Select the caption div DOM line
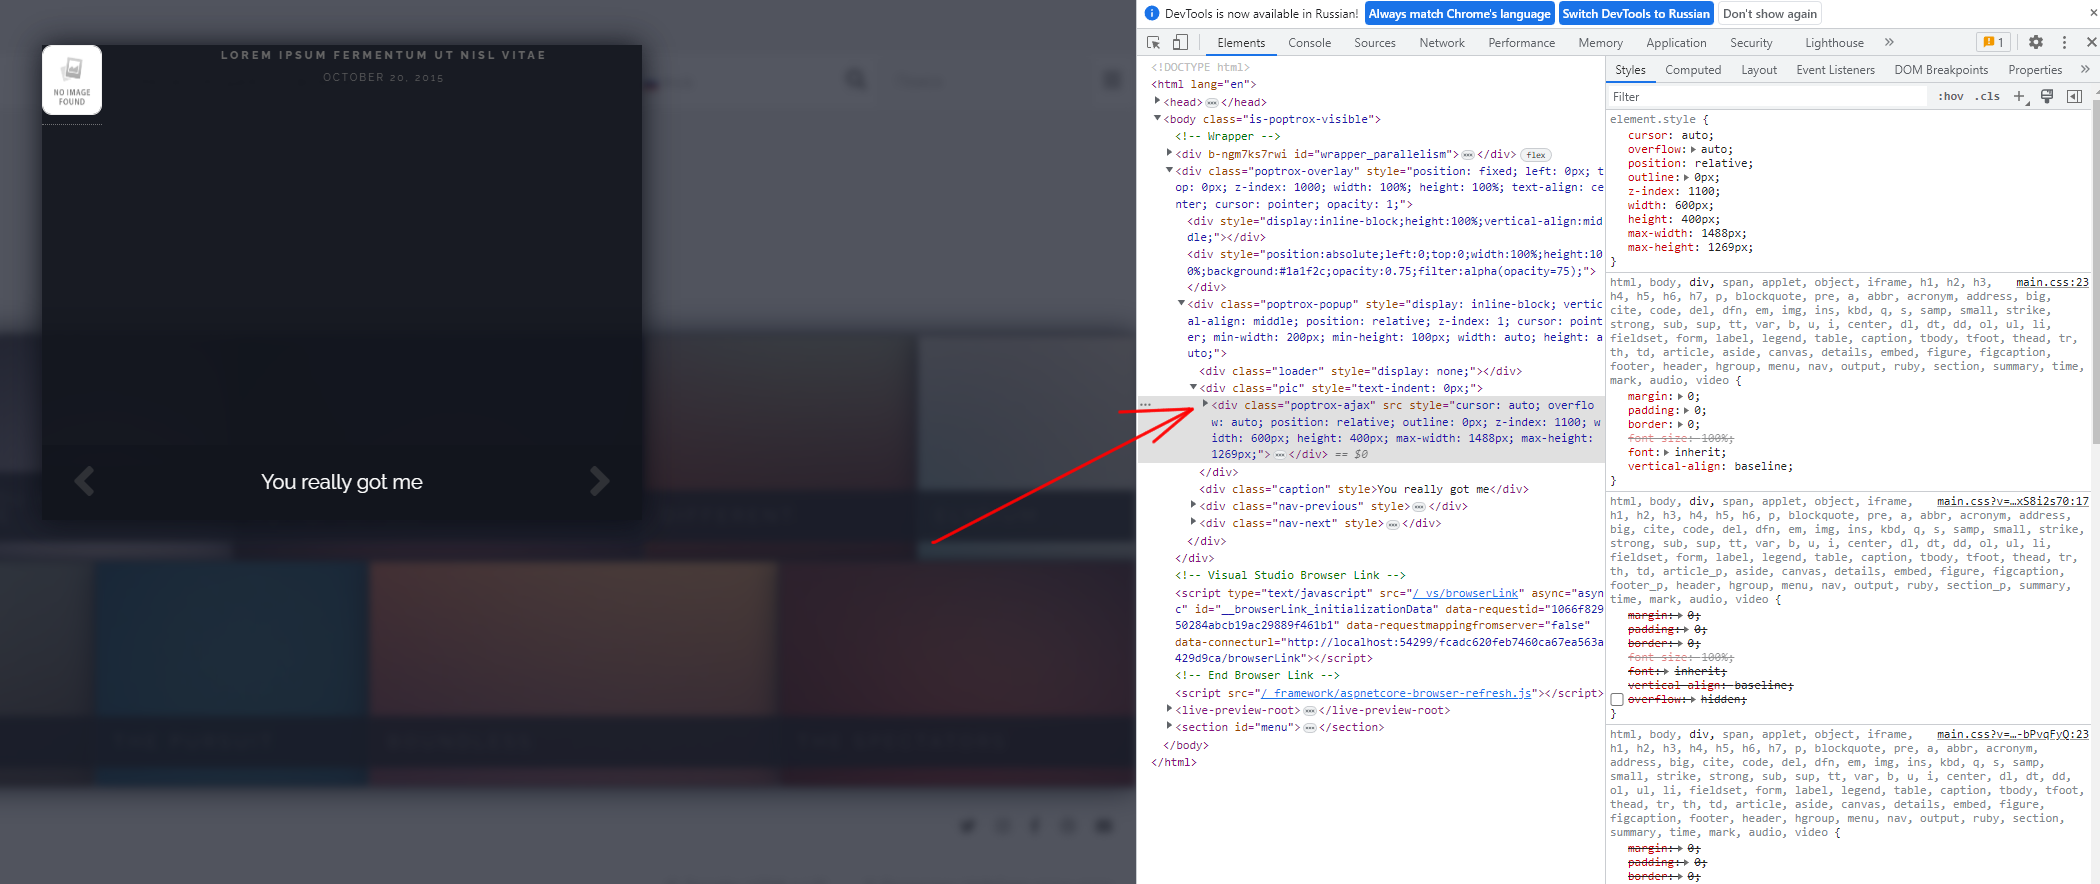 (x=1364, y=489)
